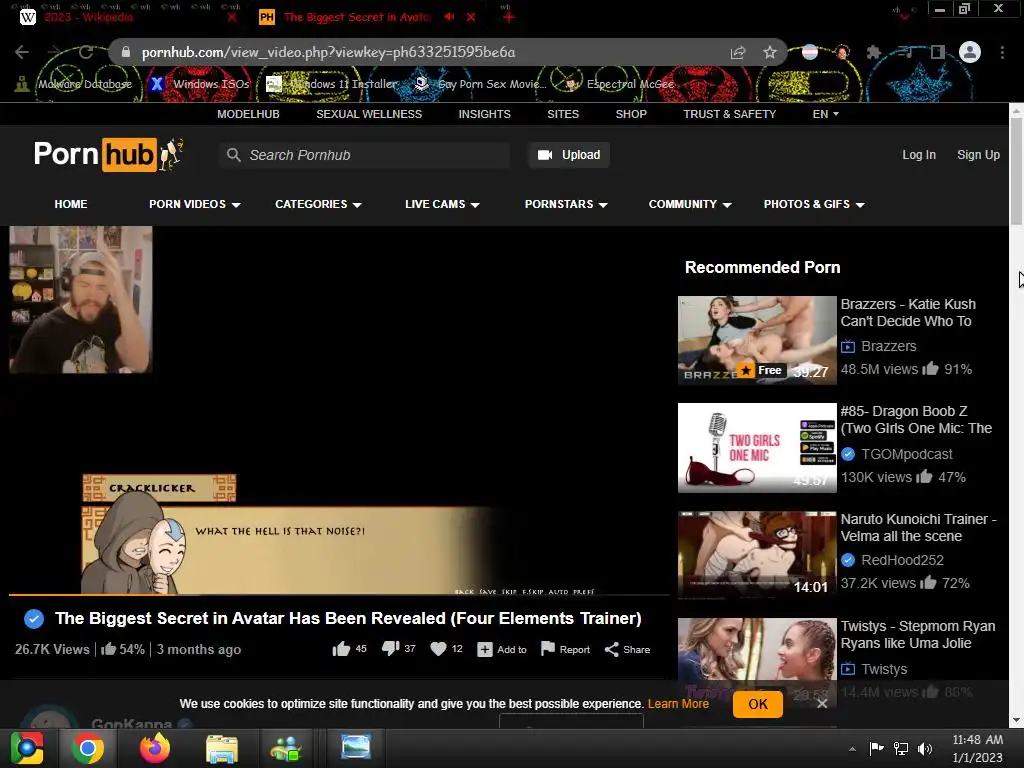Accept cookies with the OK button
The image size is (1024, 768).
coord(758,704)
